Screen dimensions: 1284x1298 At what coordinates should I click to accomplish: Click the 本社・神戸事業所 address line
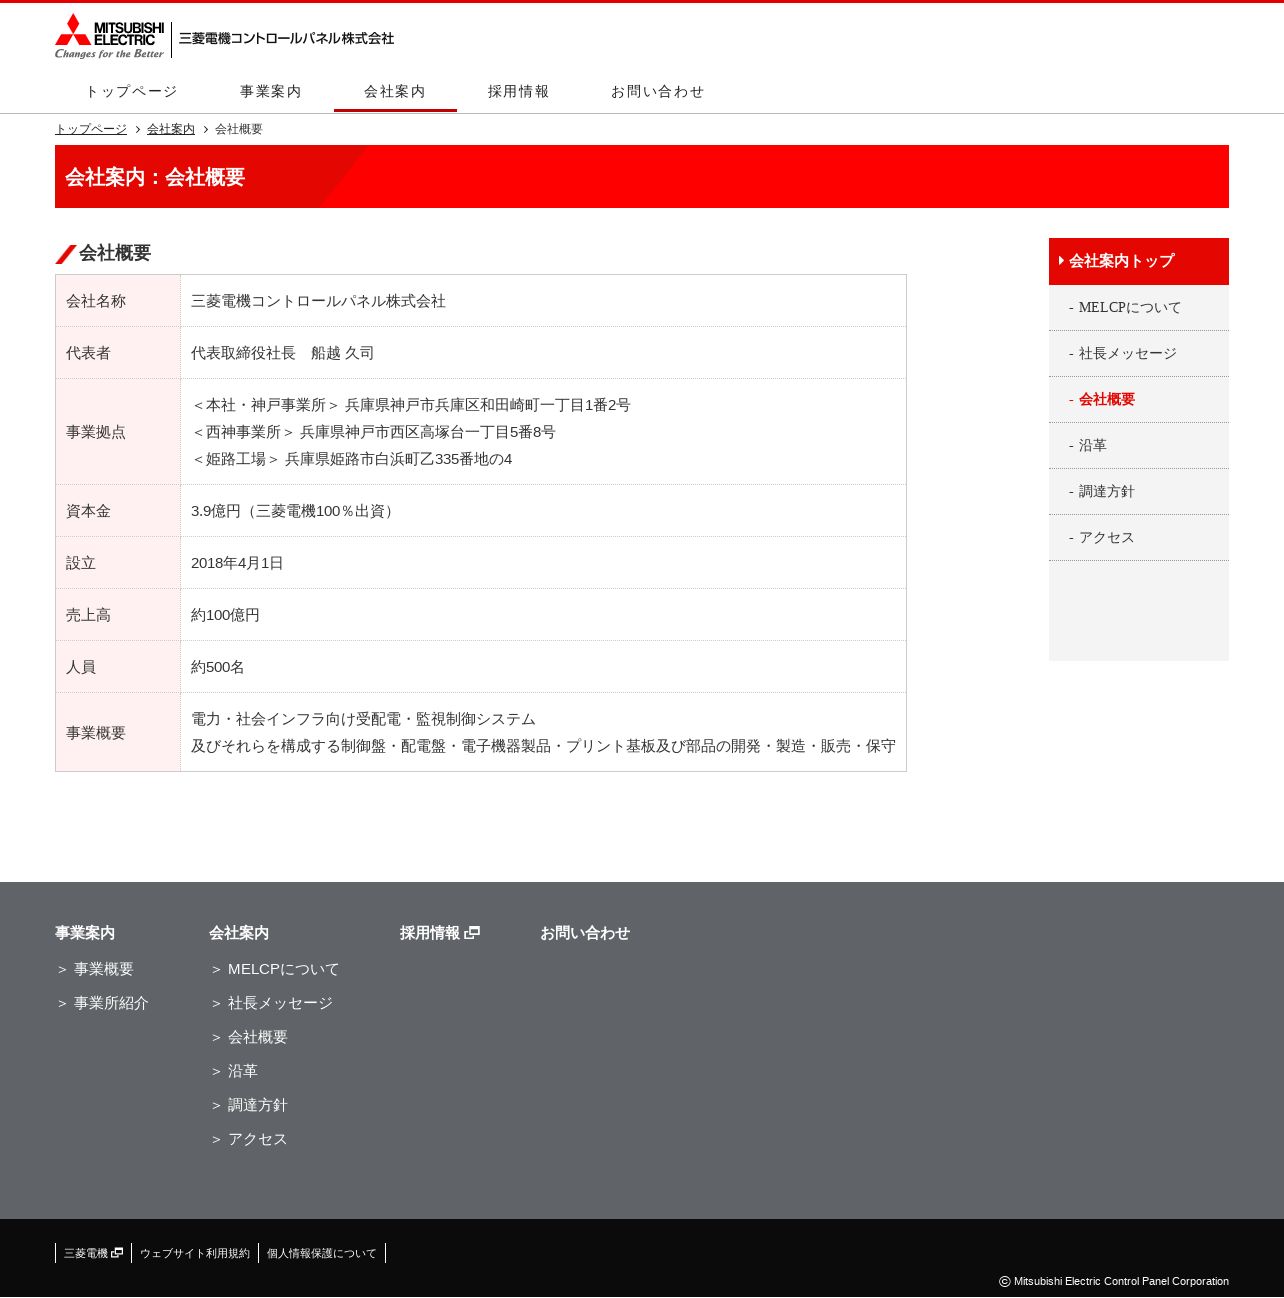tap(411, 405)
